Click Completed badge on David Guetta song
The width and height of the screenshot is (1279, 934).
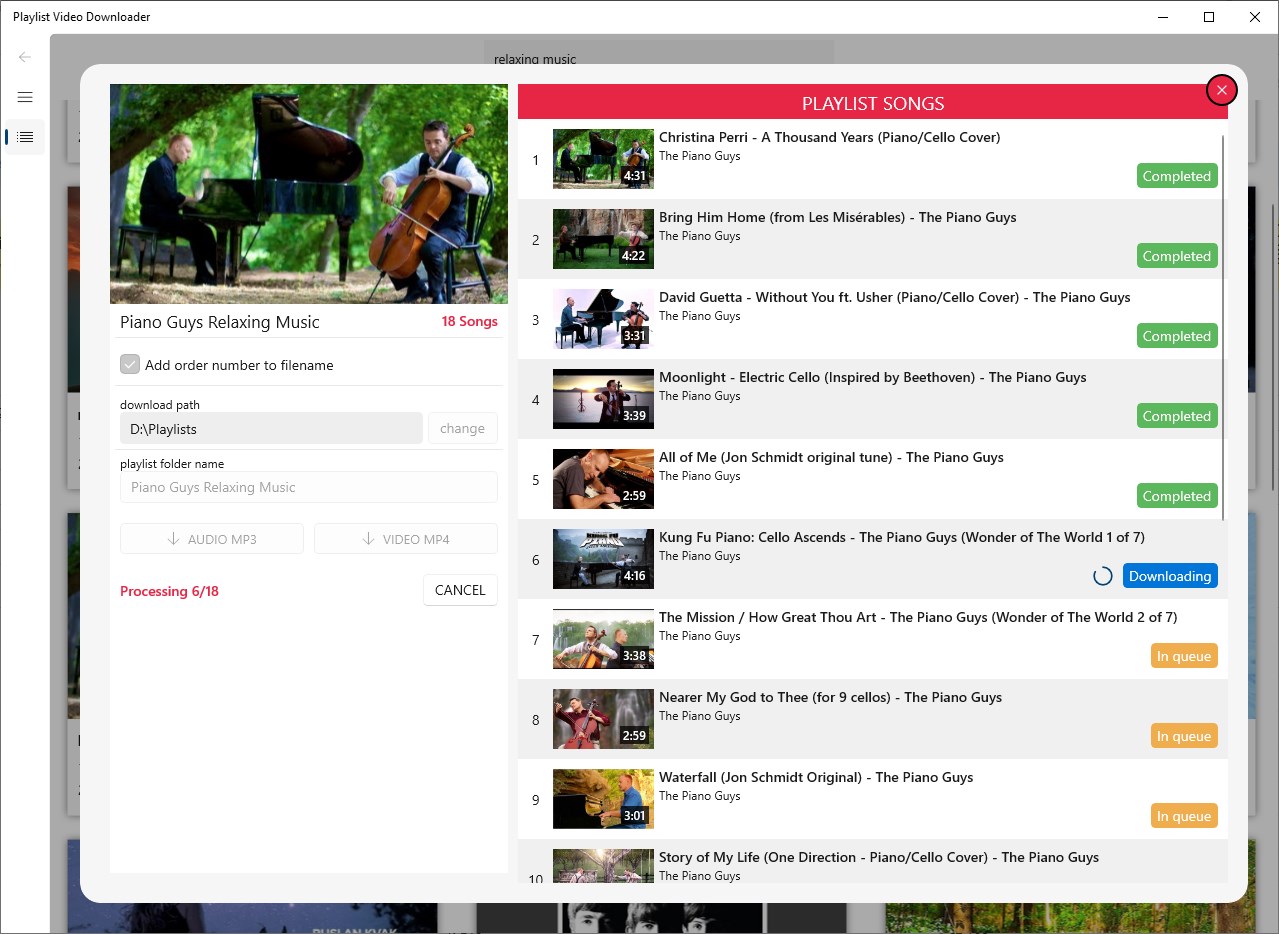point(1177,336)
